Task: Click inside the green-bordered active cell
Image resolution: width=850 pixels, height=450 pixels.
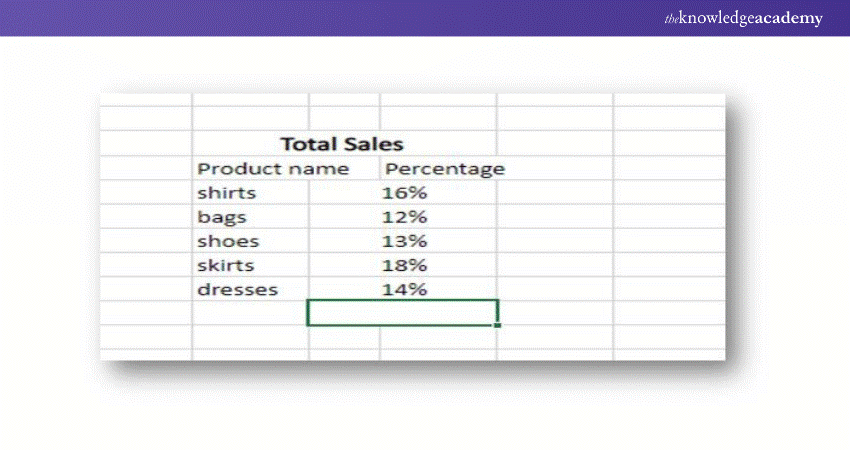Action: tap(402, 313)
